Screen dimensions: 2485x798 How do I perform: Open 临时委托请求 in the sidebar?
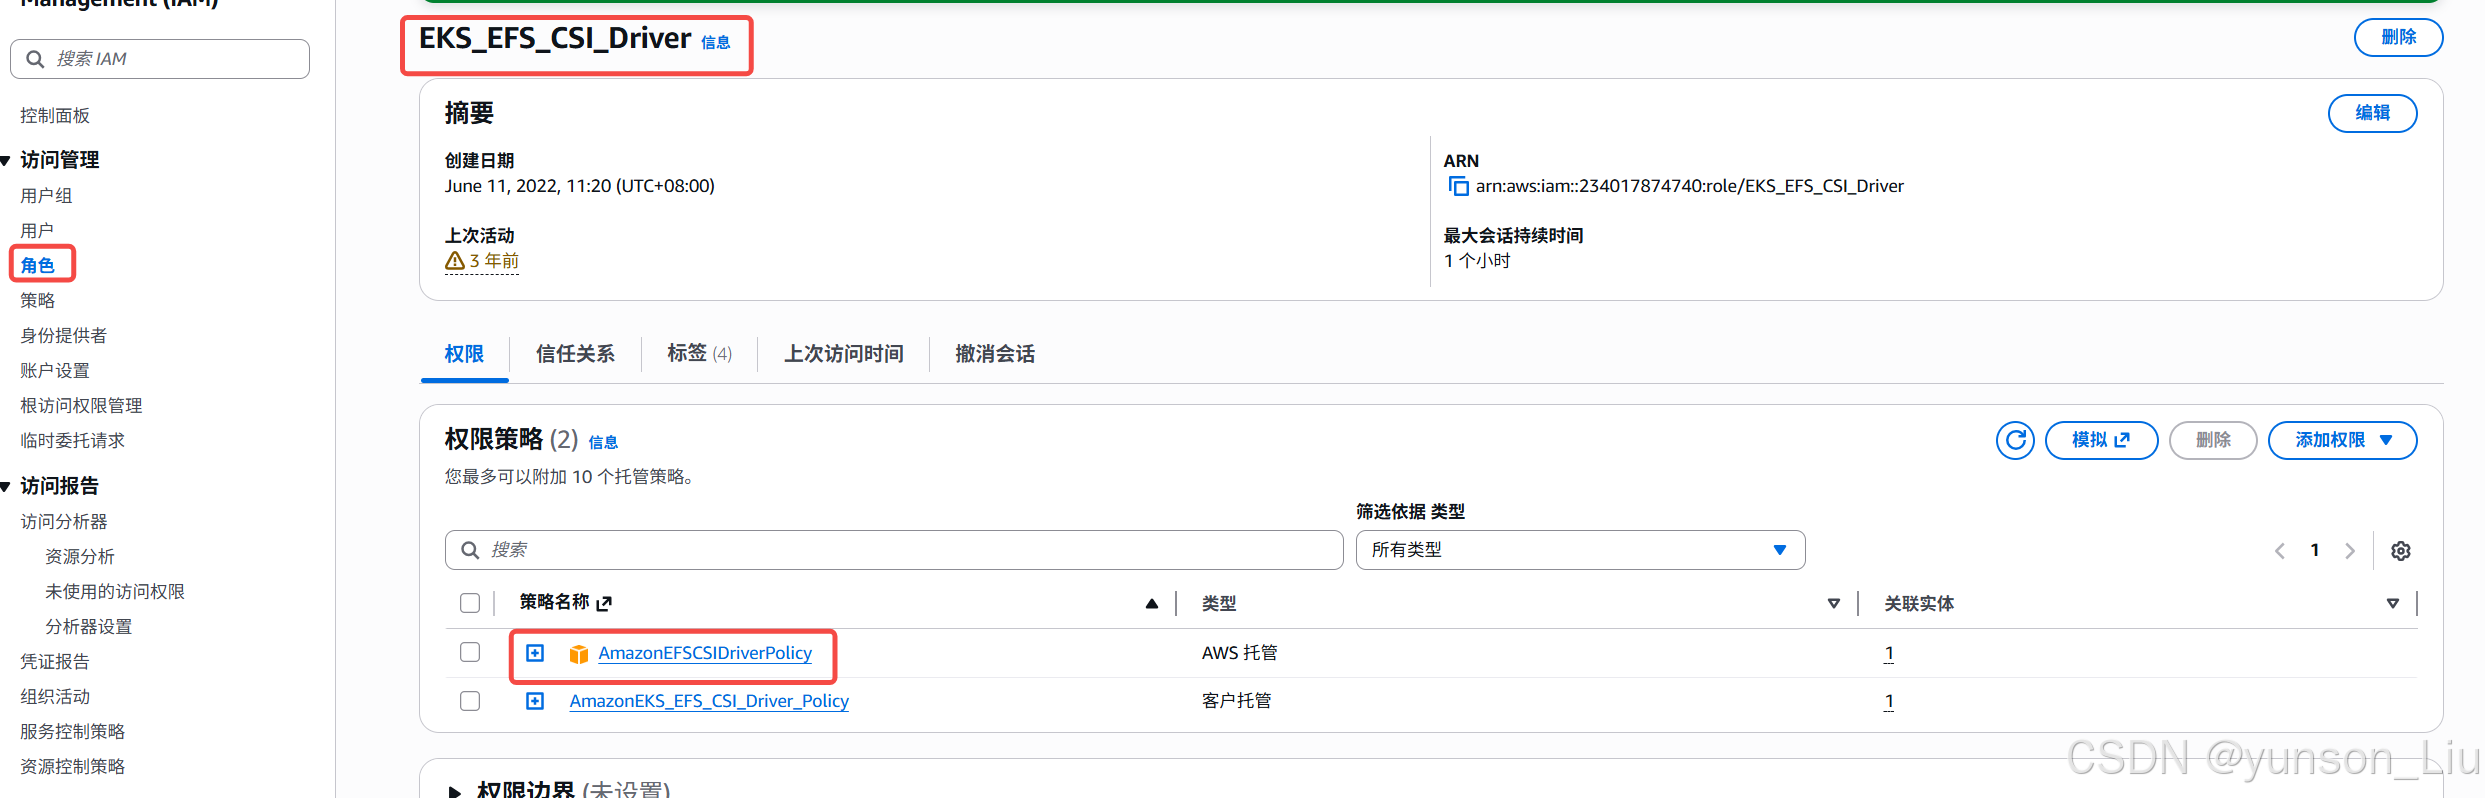(x=72, y=441)
